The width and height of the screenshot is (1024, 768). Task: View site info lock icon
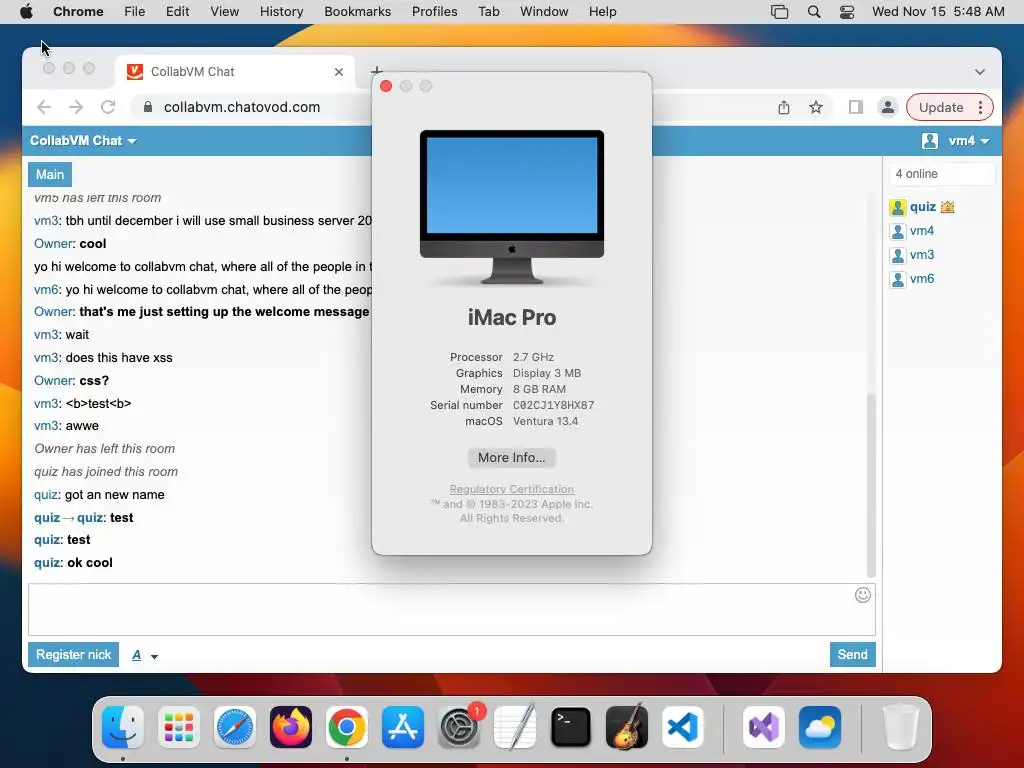click(x=148, y=107)
